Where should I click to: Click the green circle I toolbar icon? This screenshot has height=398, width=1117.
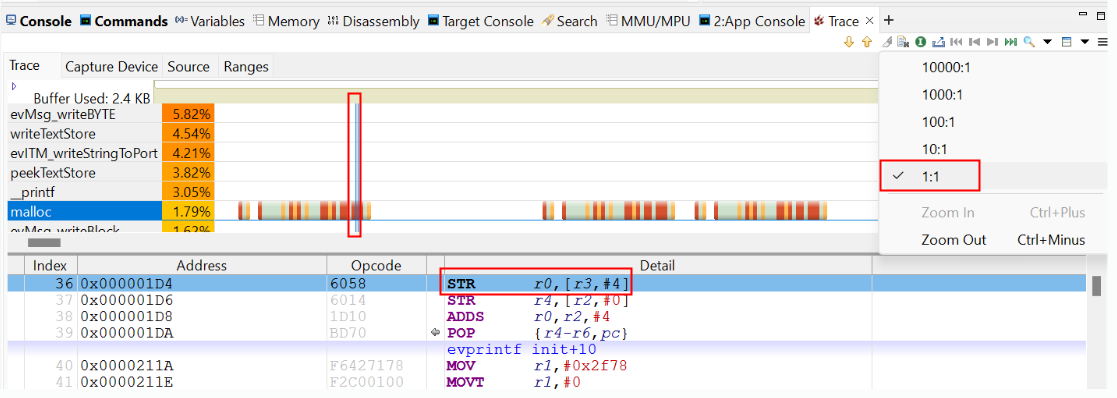[x=920, y=41]
